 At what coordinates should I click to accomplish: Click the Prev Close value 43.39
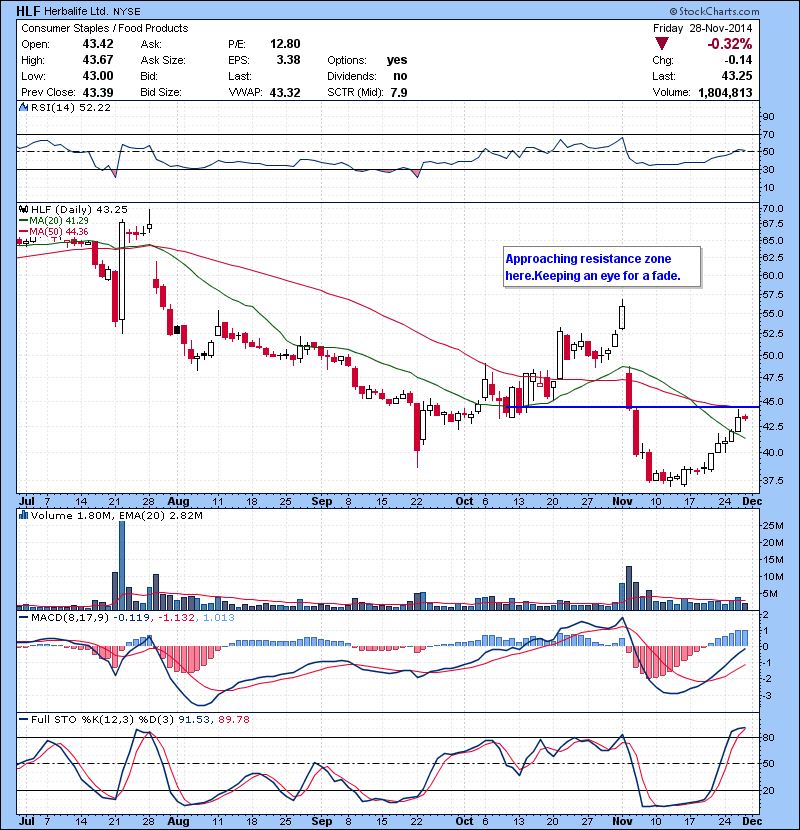click(x=97, y=92)
